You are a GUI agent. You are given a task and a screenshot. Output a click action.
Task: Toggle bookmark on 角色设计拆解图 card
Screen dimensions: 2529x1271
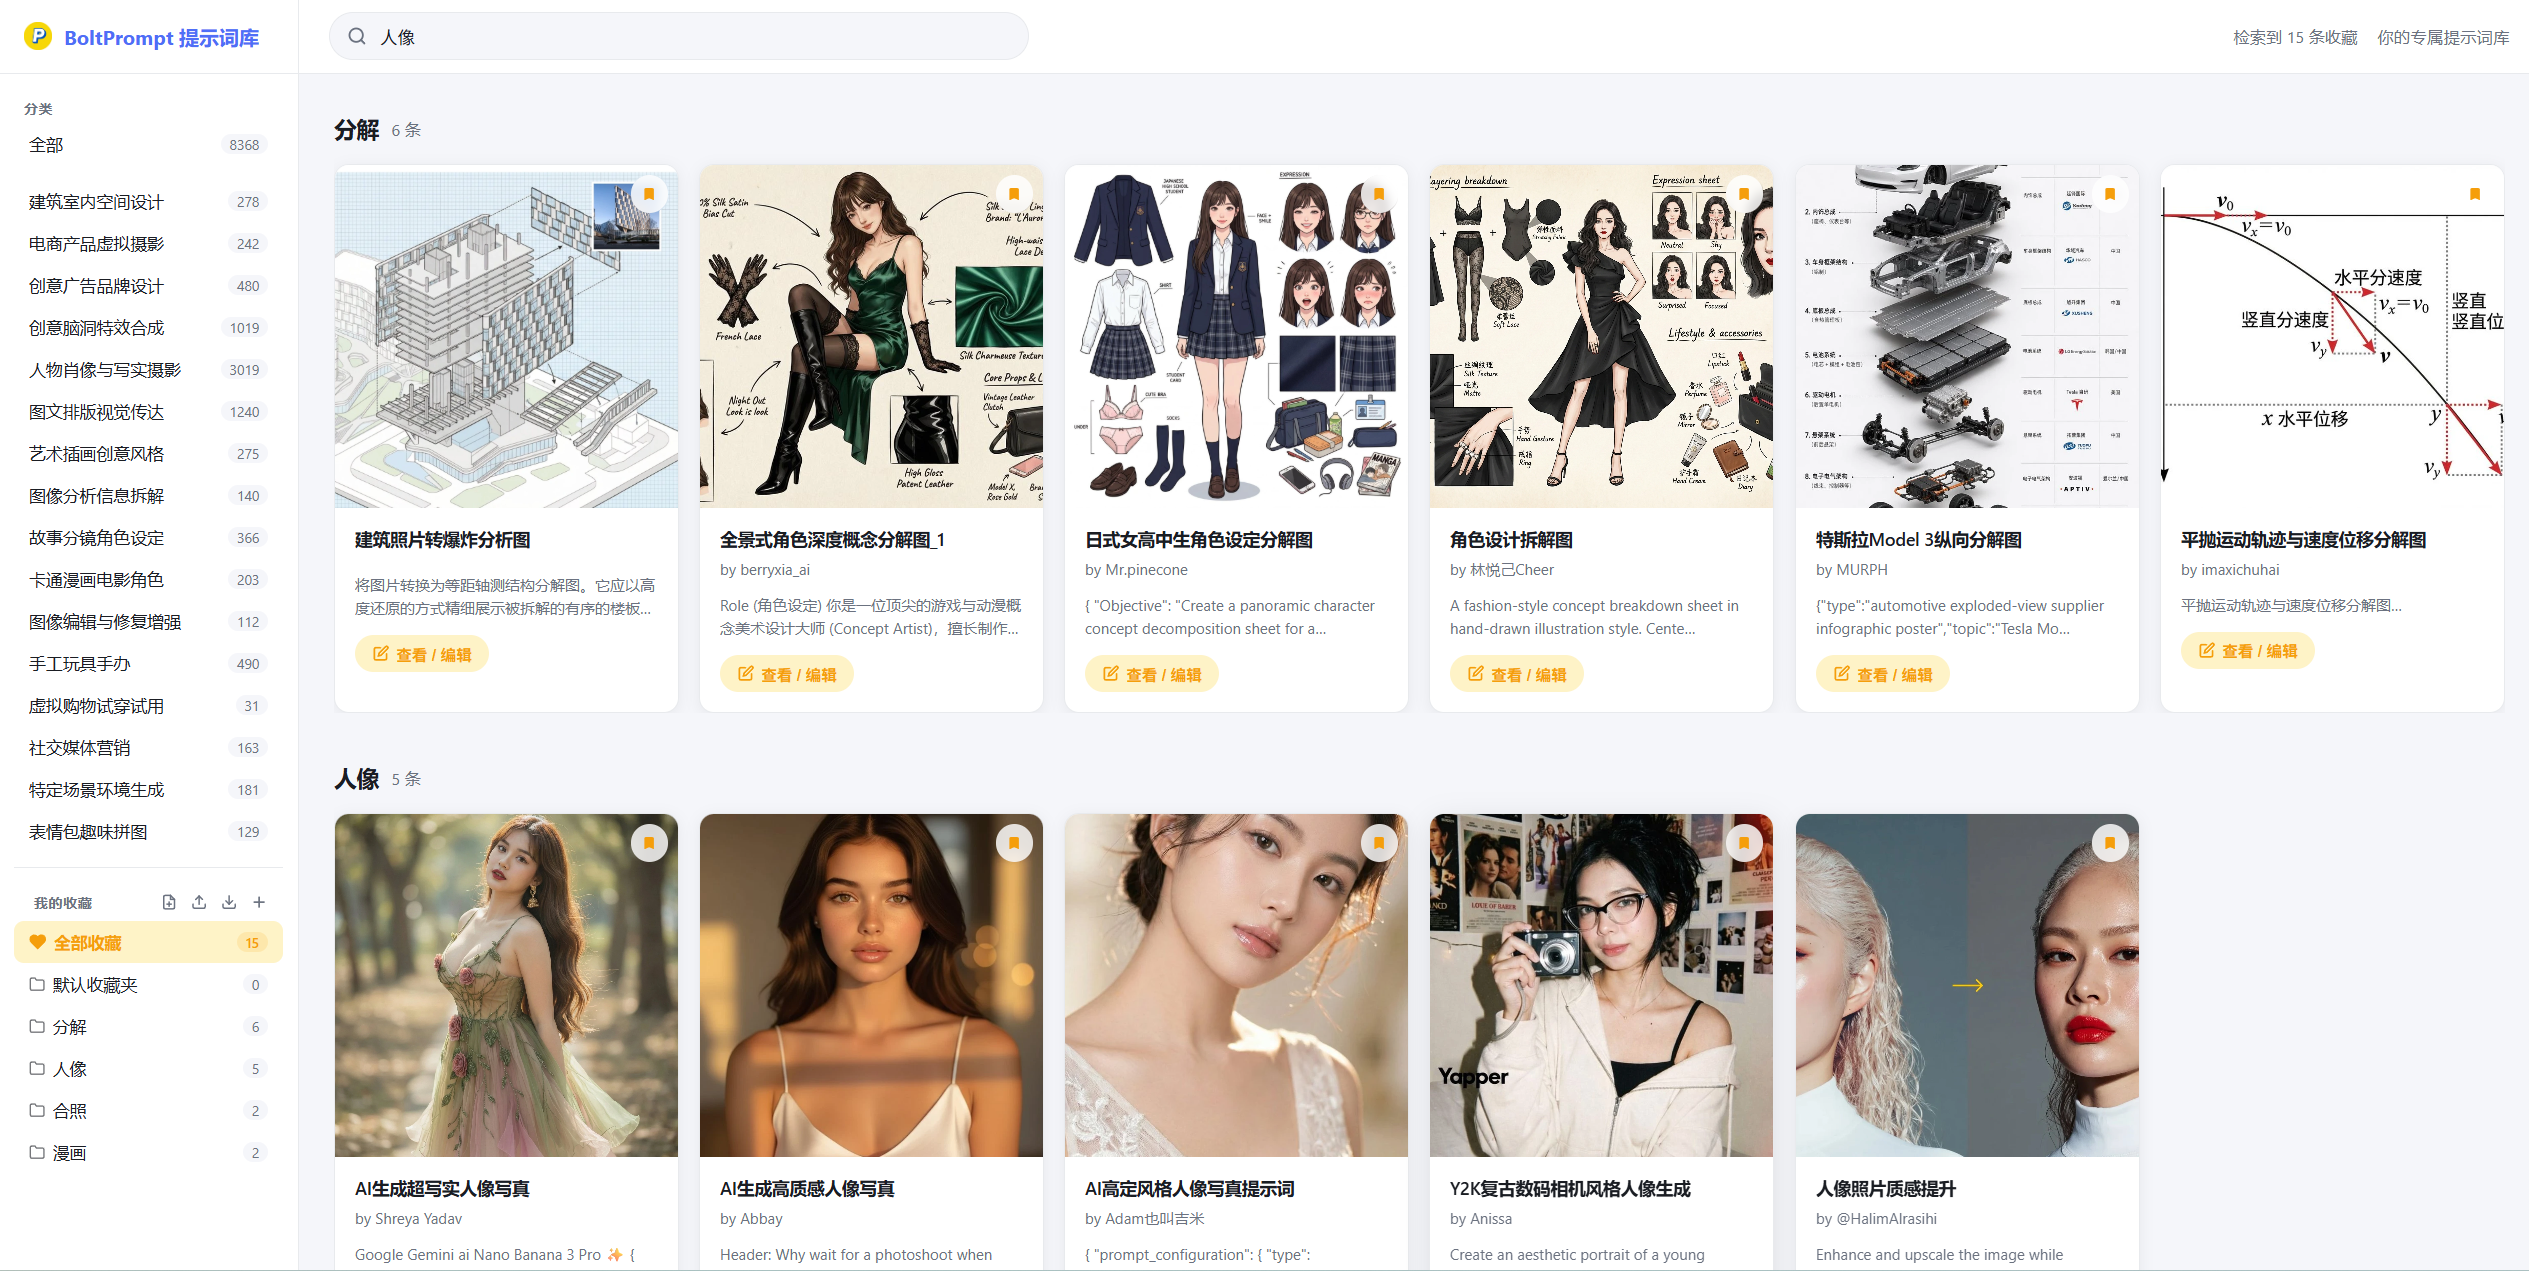pos(1744,194)
